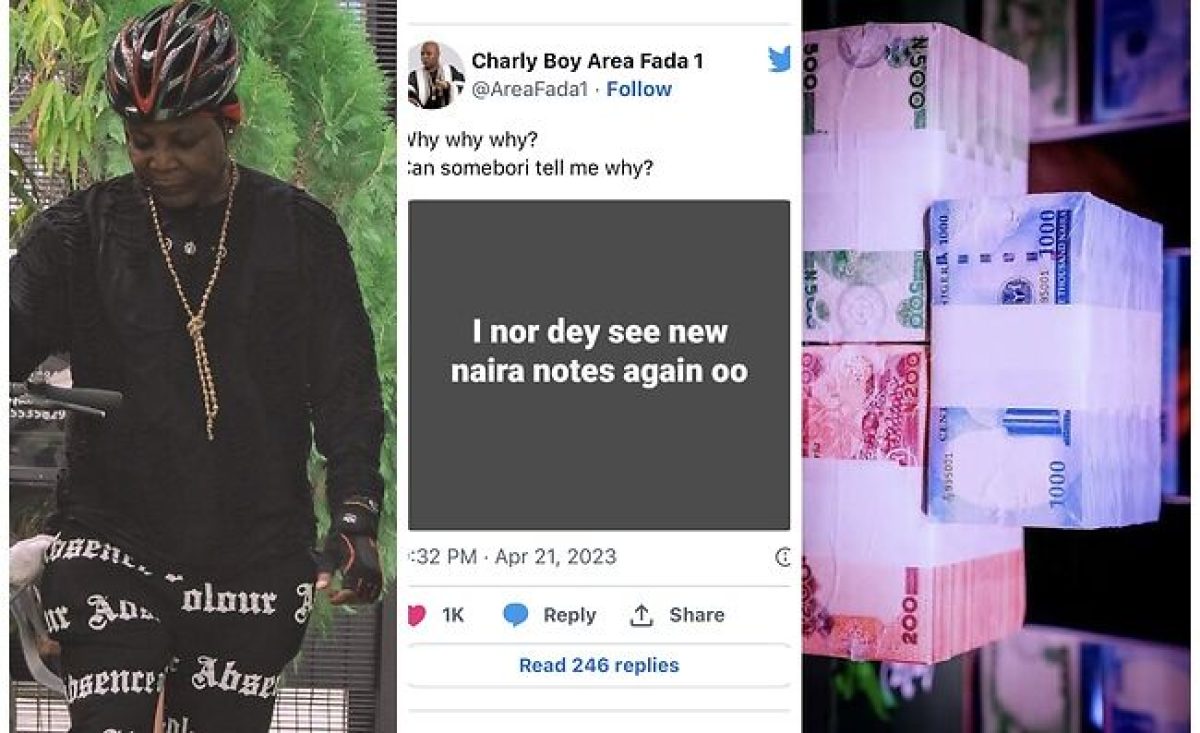Viewport: 1200px width, 733px height.
Task: Click the blue 1000 naira note bundle
Action: tap(1040, 360)
